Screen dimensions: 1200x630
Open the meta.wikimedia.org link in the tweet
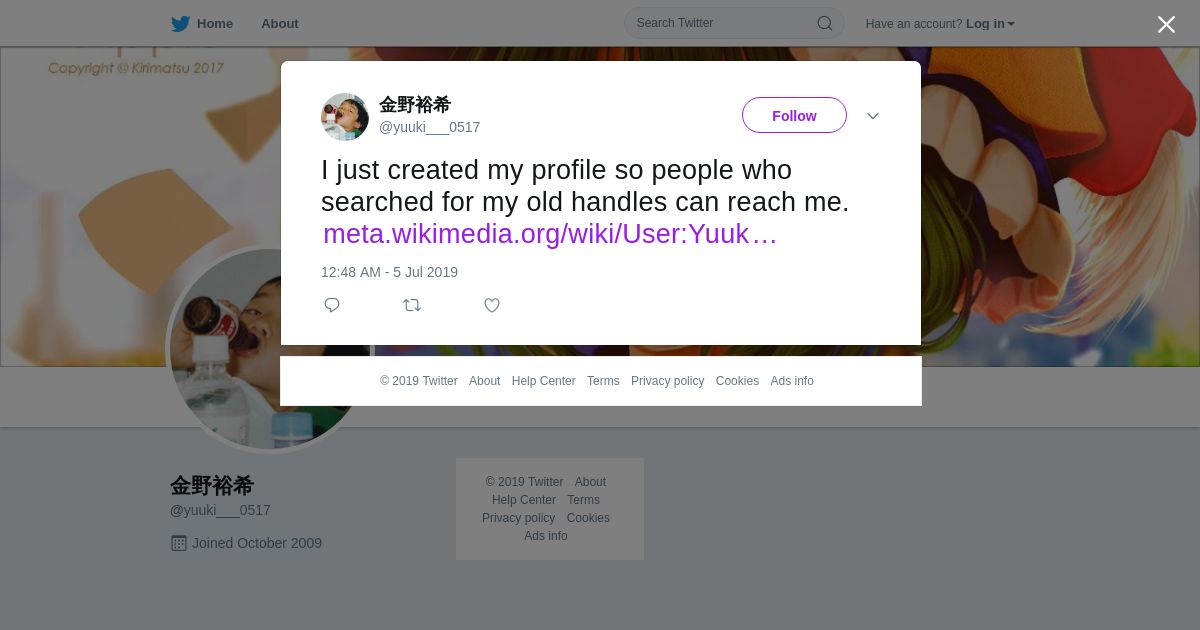pos(550,234)
